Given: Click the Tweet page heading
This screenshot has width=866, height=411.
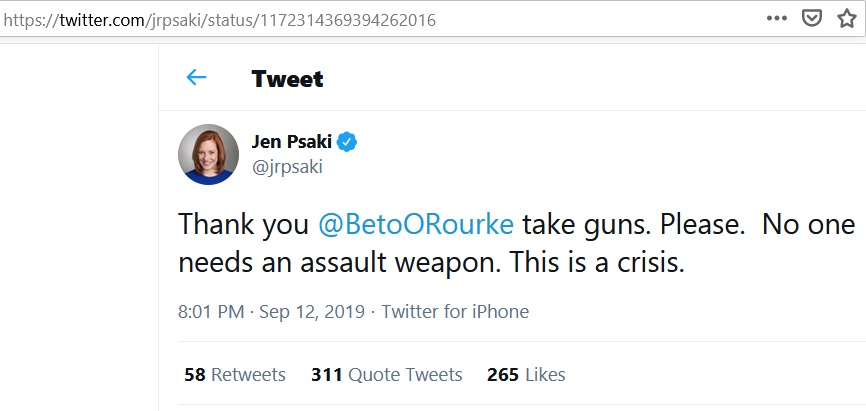Looking at the screenshot, I should click(287, 79).
